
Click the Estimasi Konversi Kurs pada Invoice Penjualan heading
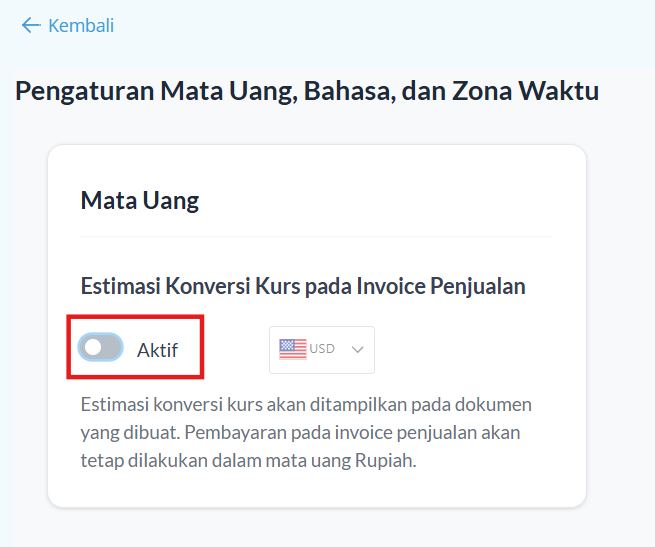coord(303,286)
